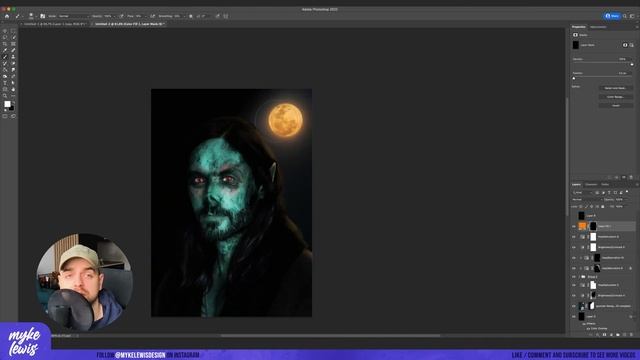This screenshot has height=360, width=640.
Task: Hide the smart object portrait layer
Action: [573, 306]
